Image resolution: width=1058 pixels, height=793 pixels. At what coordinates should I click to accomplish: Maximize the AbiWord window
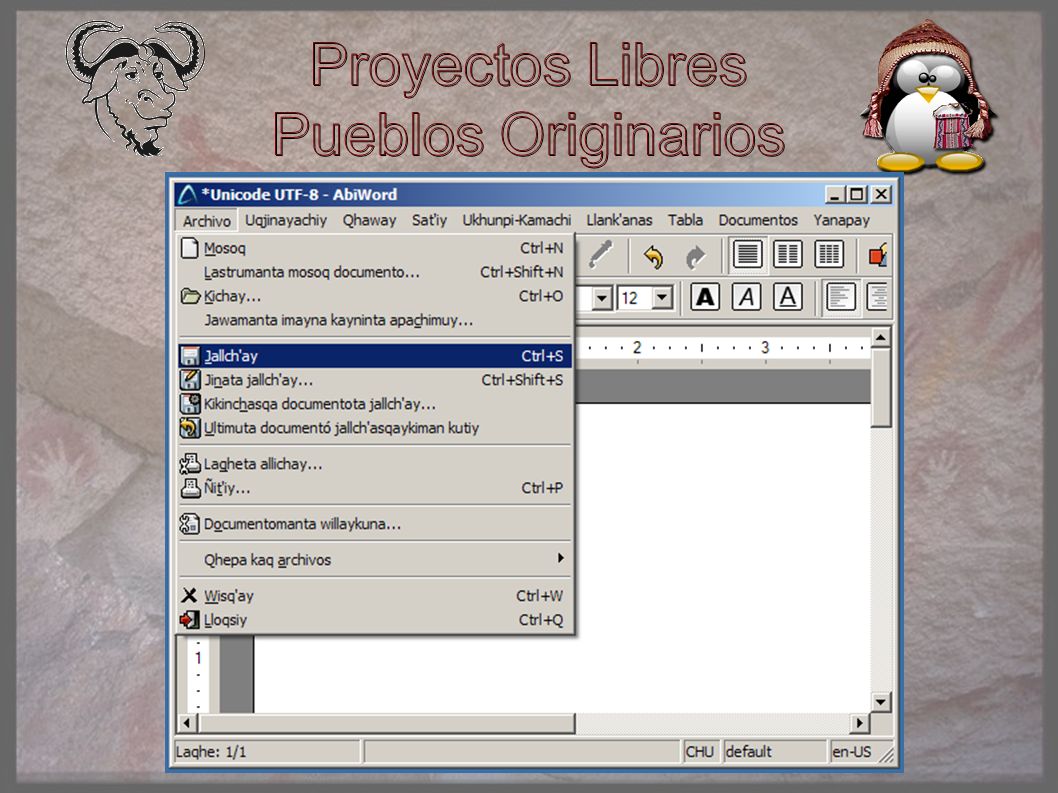click(856, 194)
